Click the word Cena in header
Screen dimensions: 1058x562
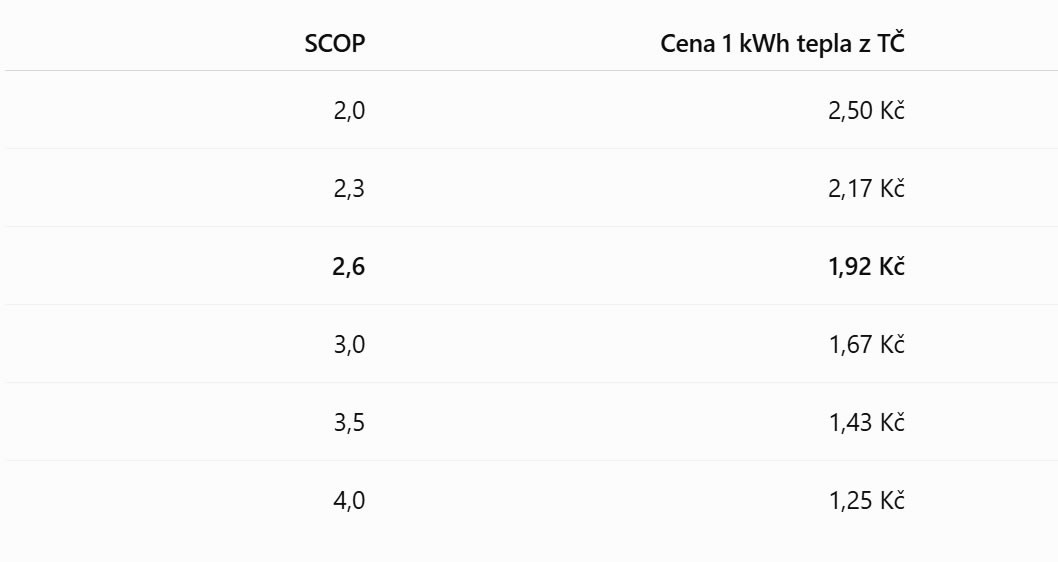click(687, 44)
